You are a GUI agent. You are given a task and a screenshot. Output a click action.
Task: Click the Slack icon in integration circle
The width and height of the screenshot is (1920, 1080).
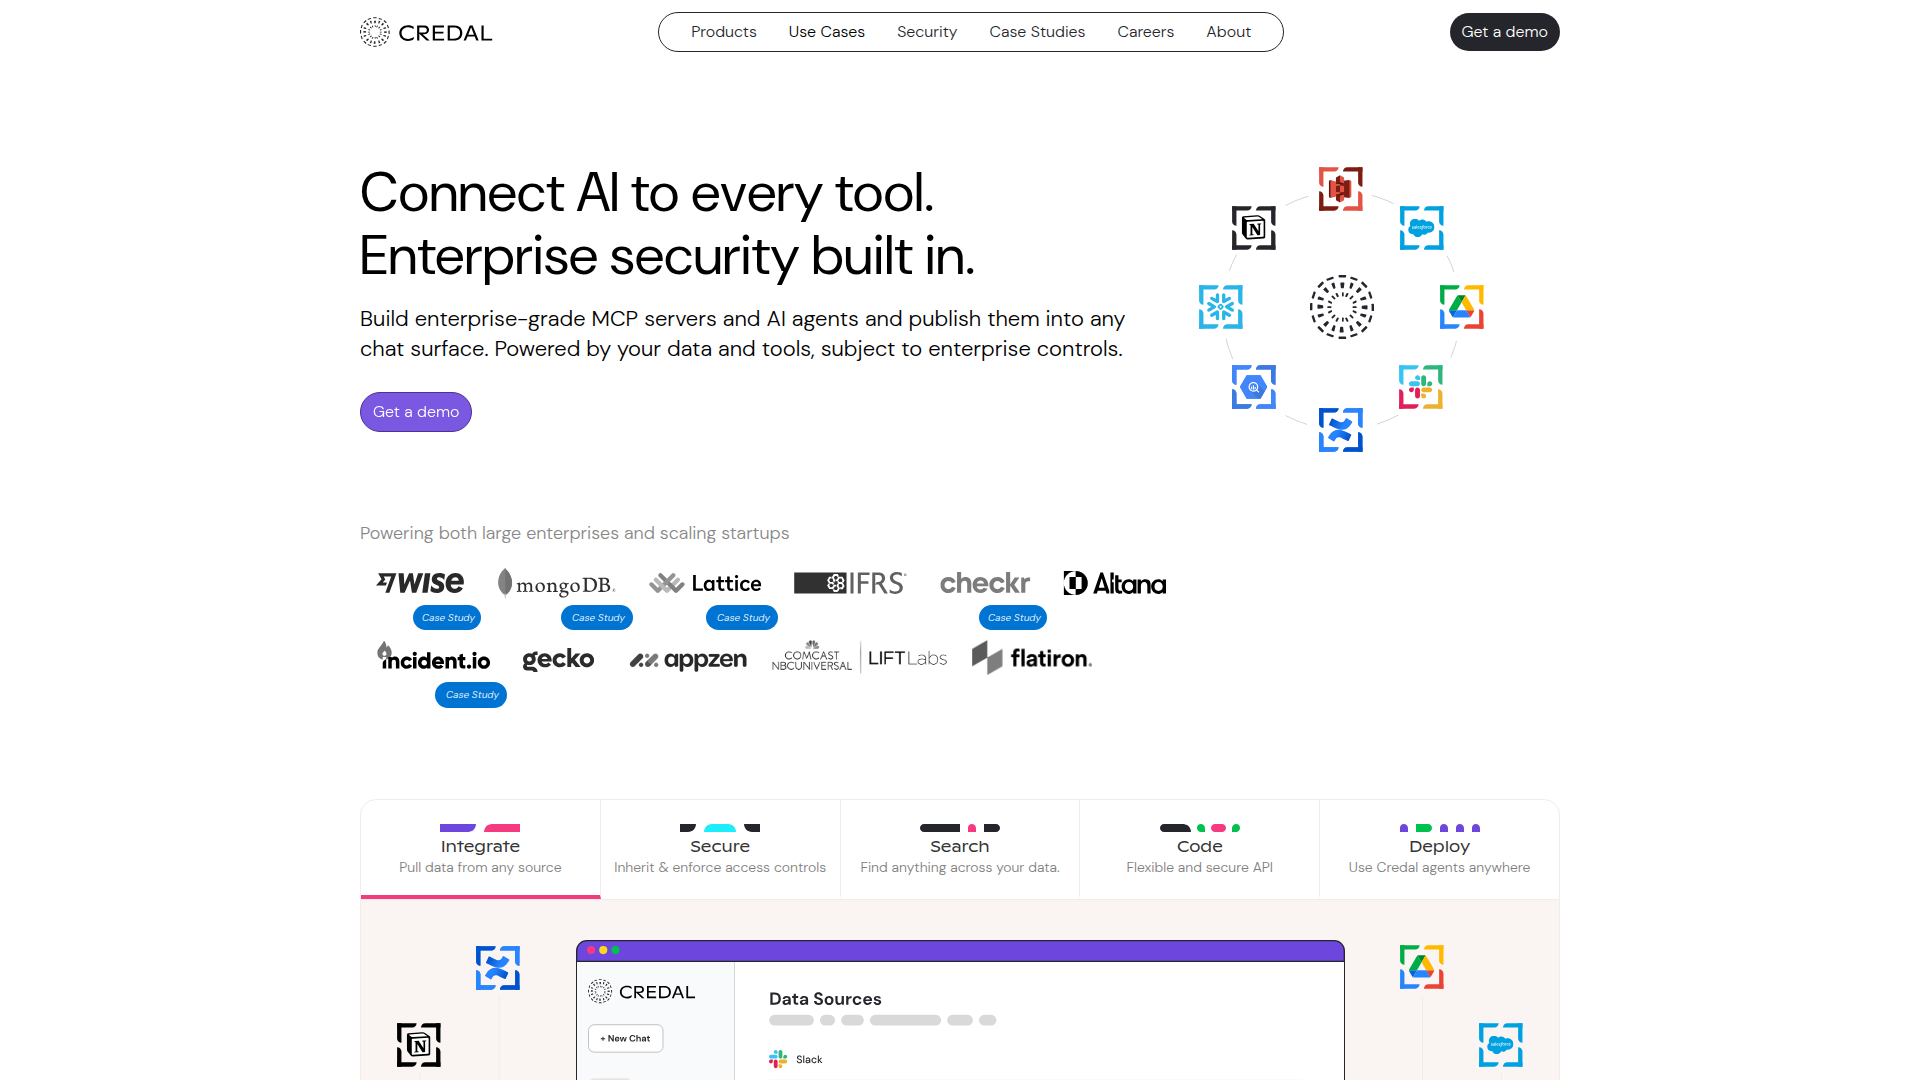1420,387
